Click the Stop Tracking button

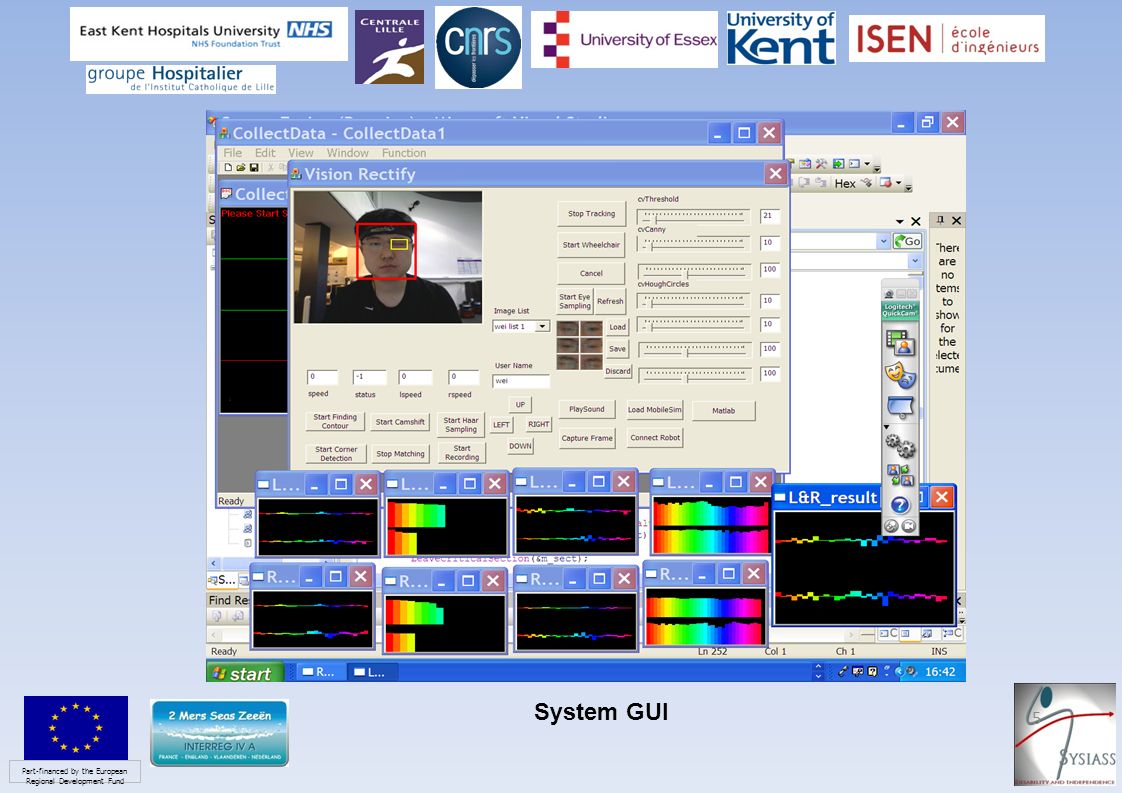(x=591, y=214)
